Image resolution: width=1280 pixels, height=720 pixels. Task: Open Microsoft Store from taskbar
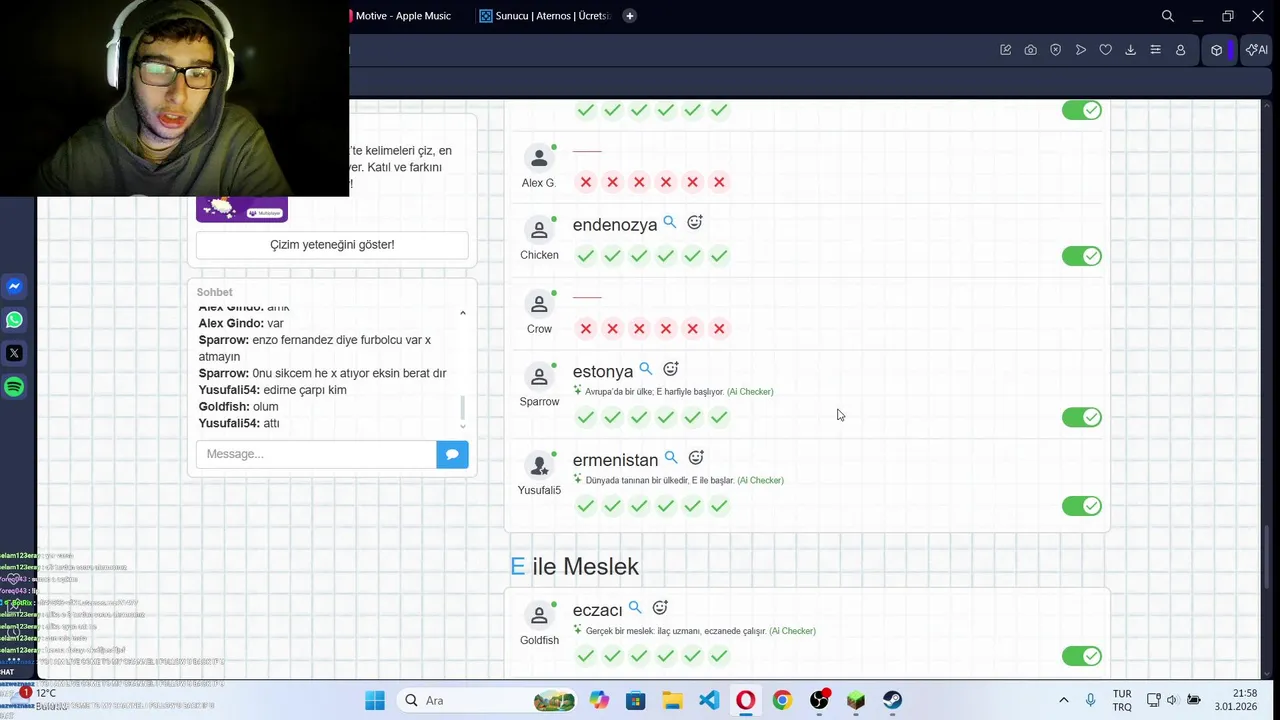click(x=635, y=700)
